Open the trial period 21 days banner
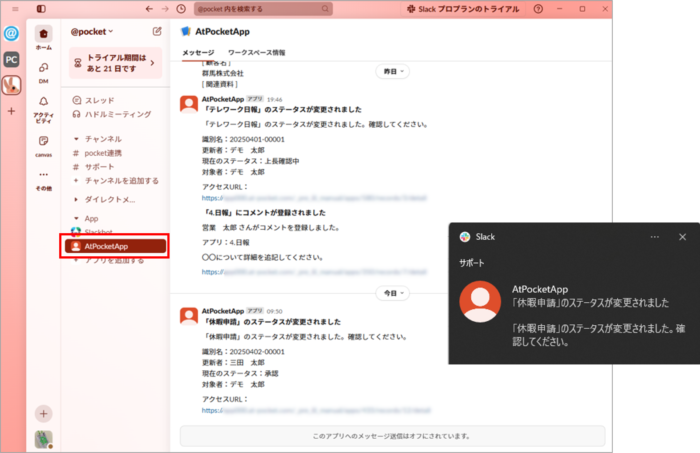 (116, 63)
